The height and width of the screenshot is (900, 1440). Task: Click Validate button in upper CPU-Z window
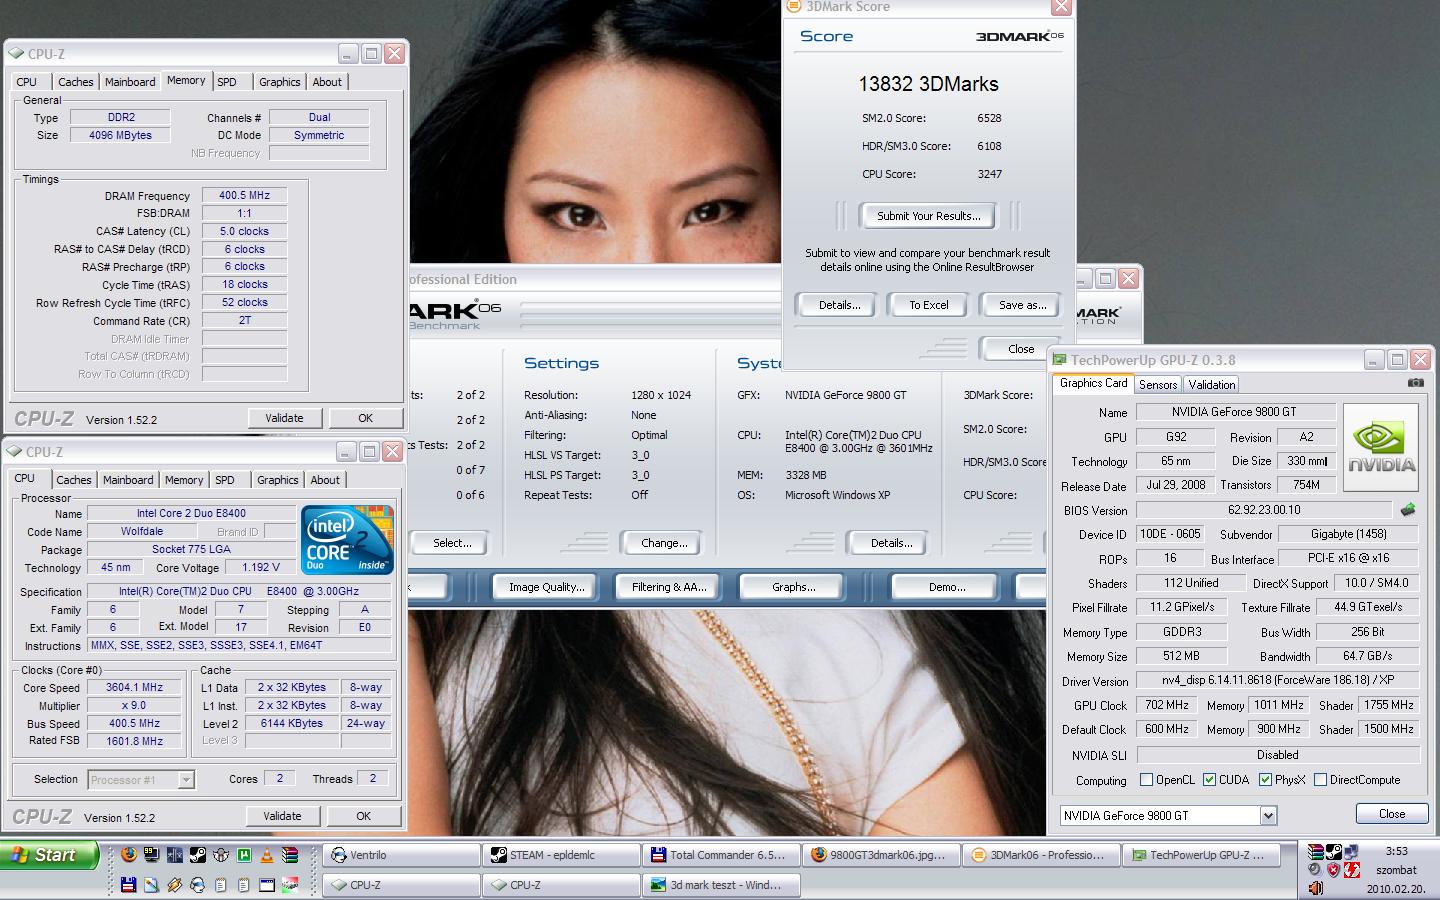click(284, 418)
